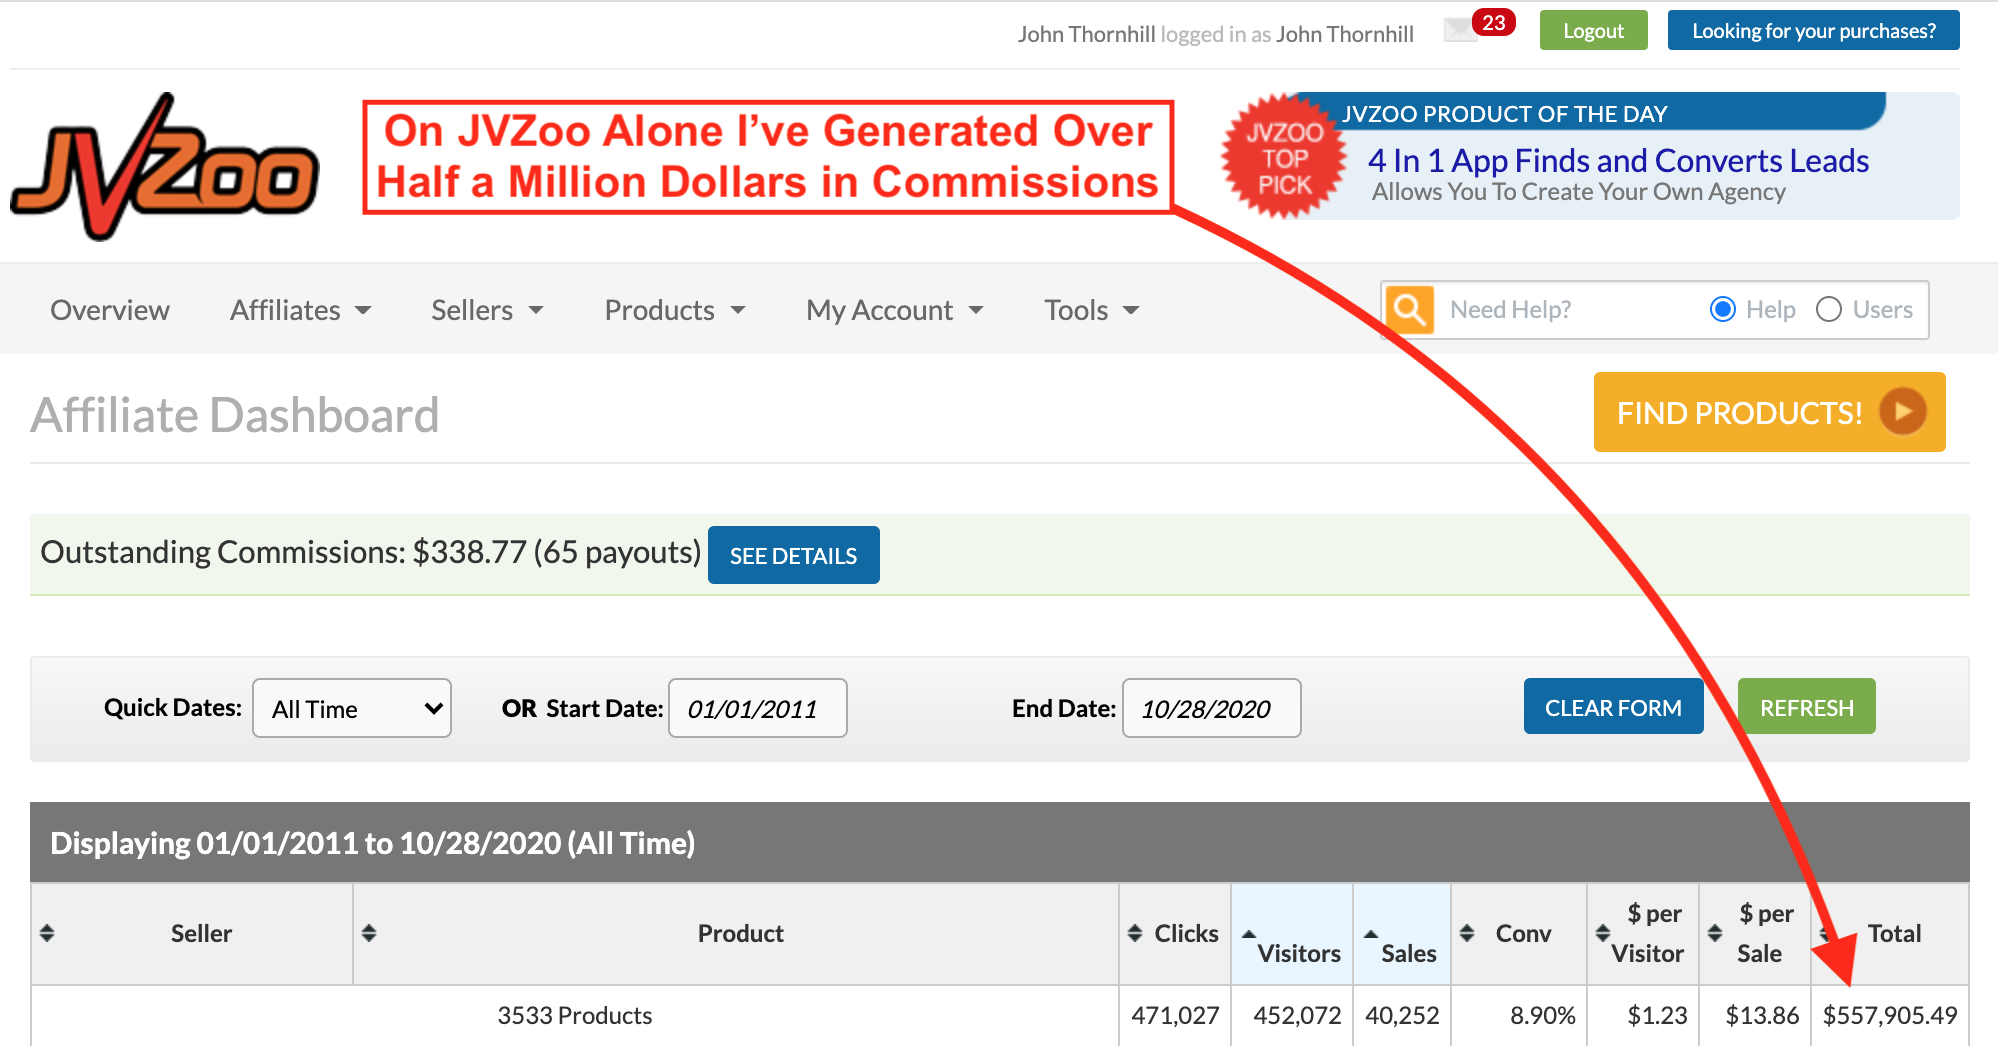Click the Start Date input field

tap(757, 709)
